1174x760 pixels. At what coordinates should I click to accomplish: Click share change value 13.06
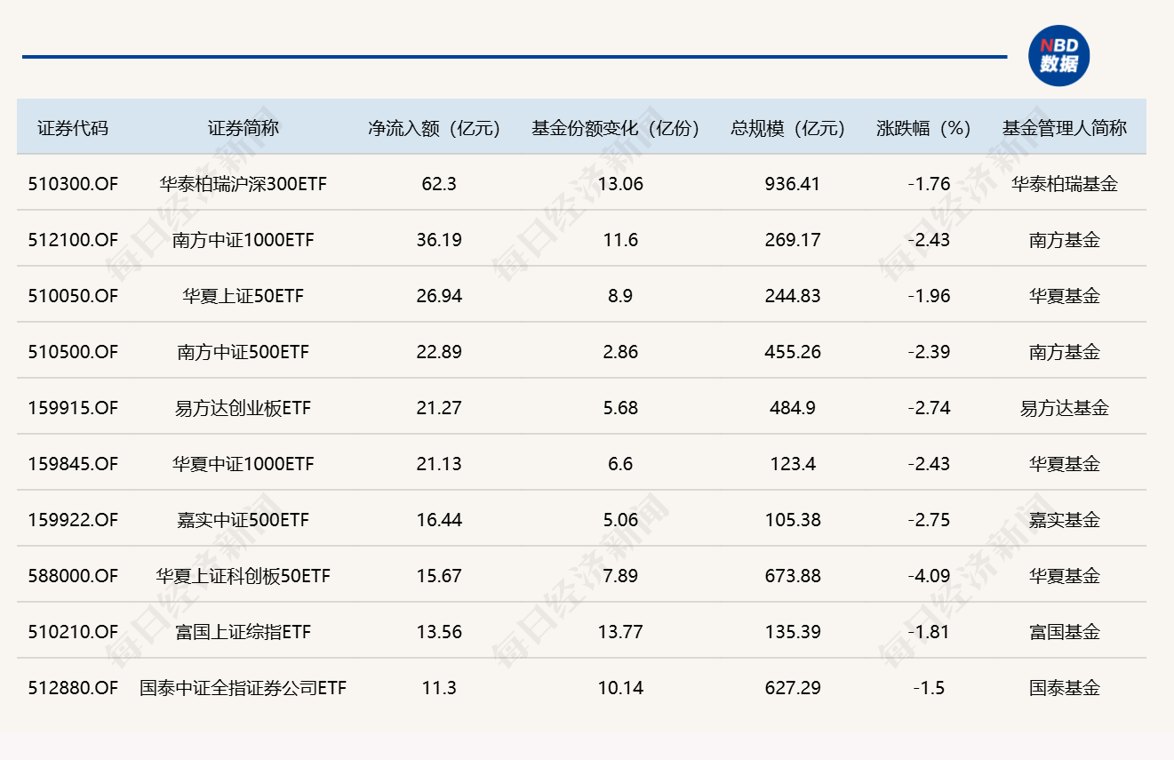(x=620, y=183)
